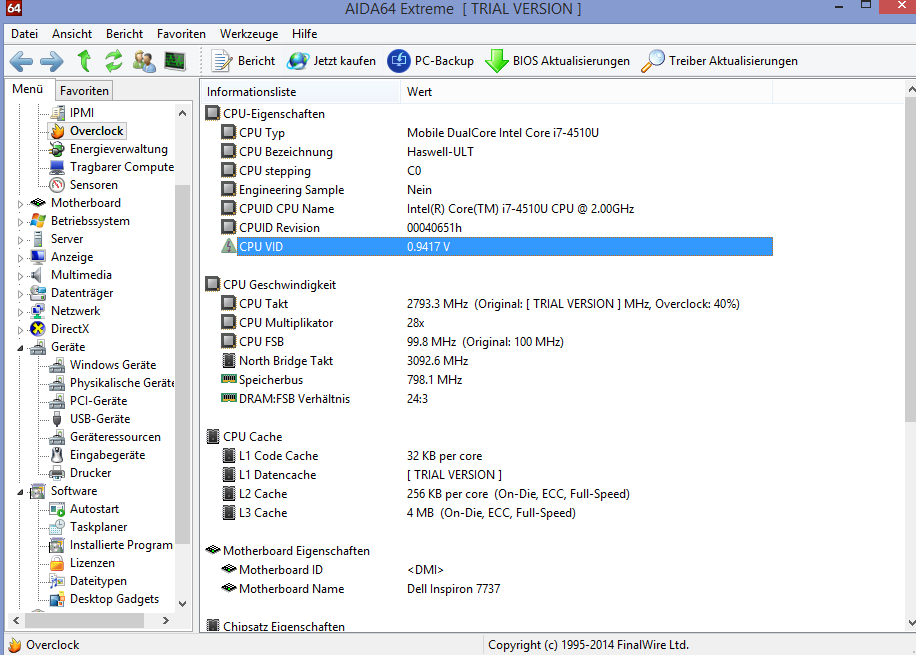Viewport: 916px width, 655px height.
Task: Select the CPU Multiplikator row
Action: (x=497, y=323)
